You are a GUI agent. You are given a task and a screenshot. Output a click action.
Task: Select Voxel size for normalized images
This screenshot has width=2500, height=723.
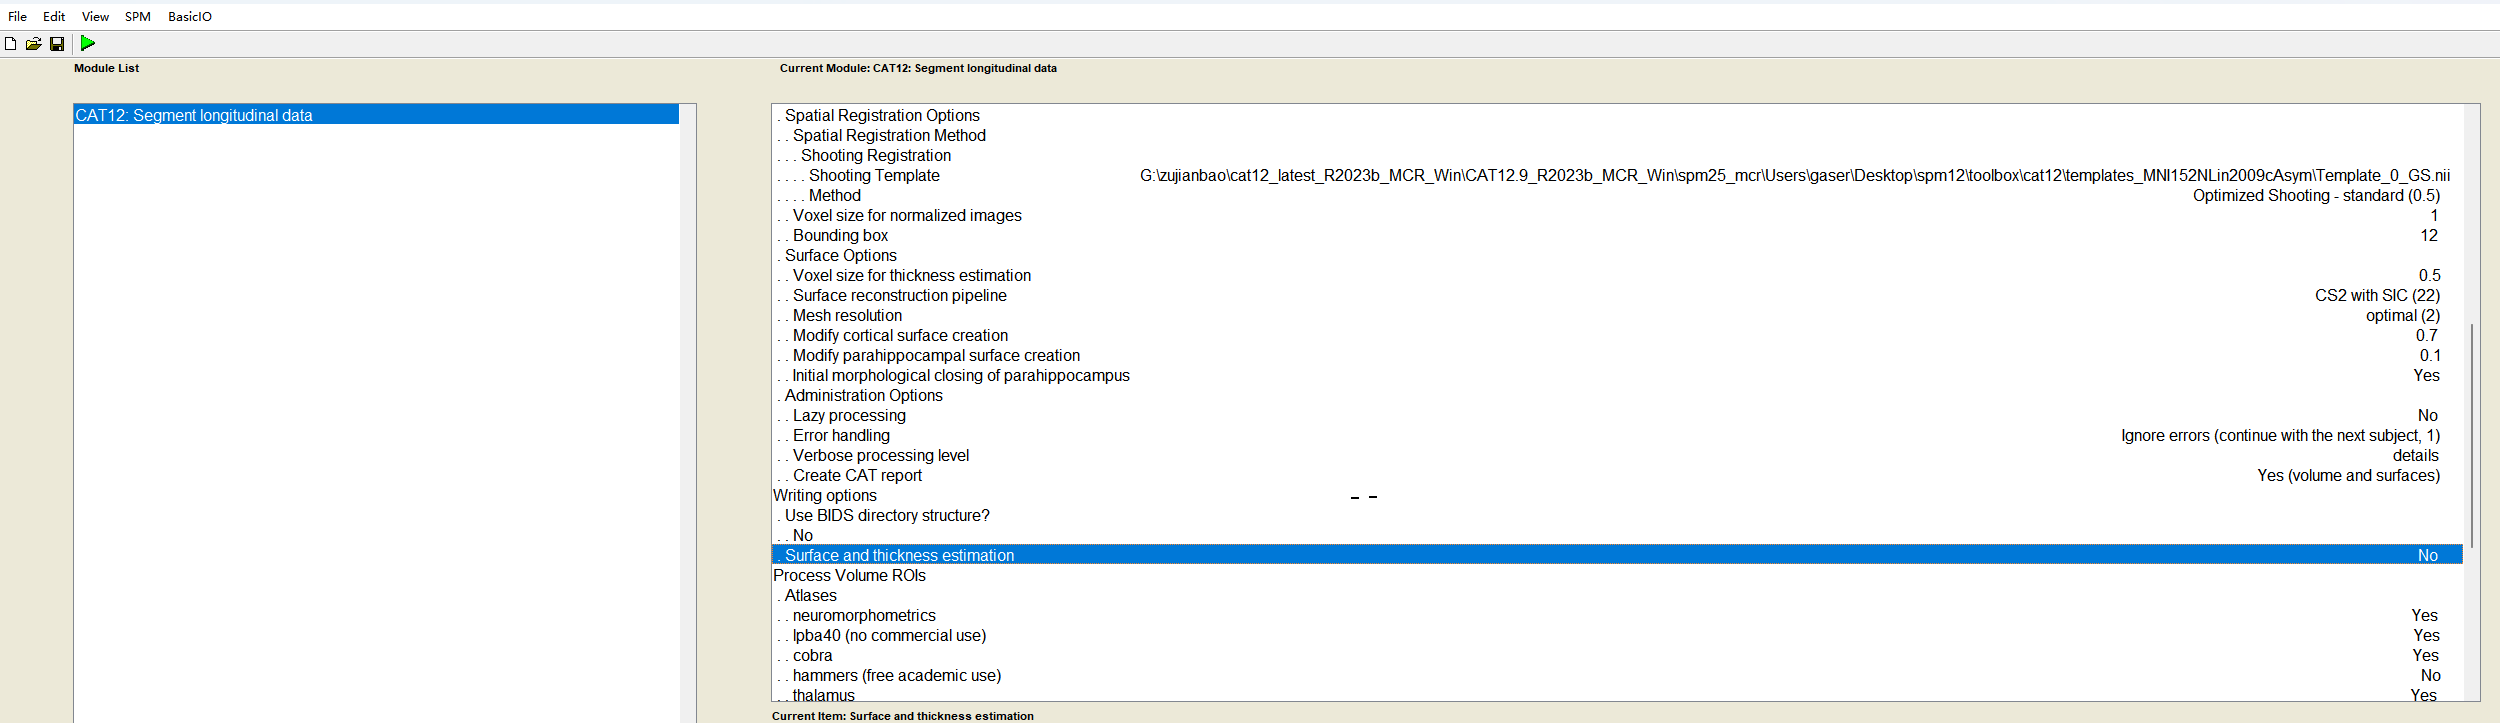pos(906,216)
